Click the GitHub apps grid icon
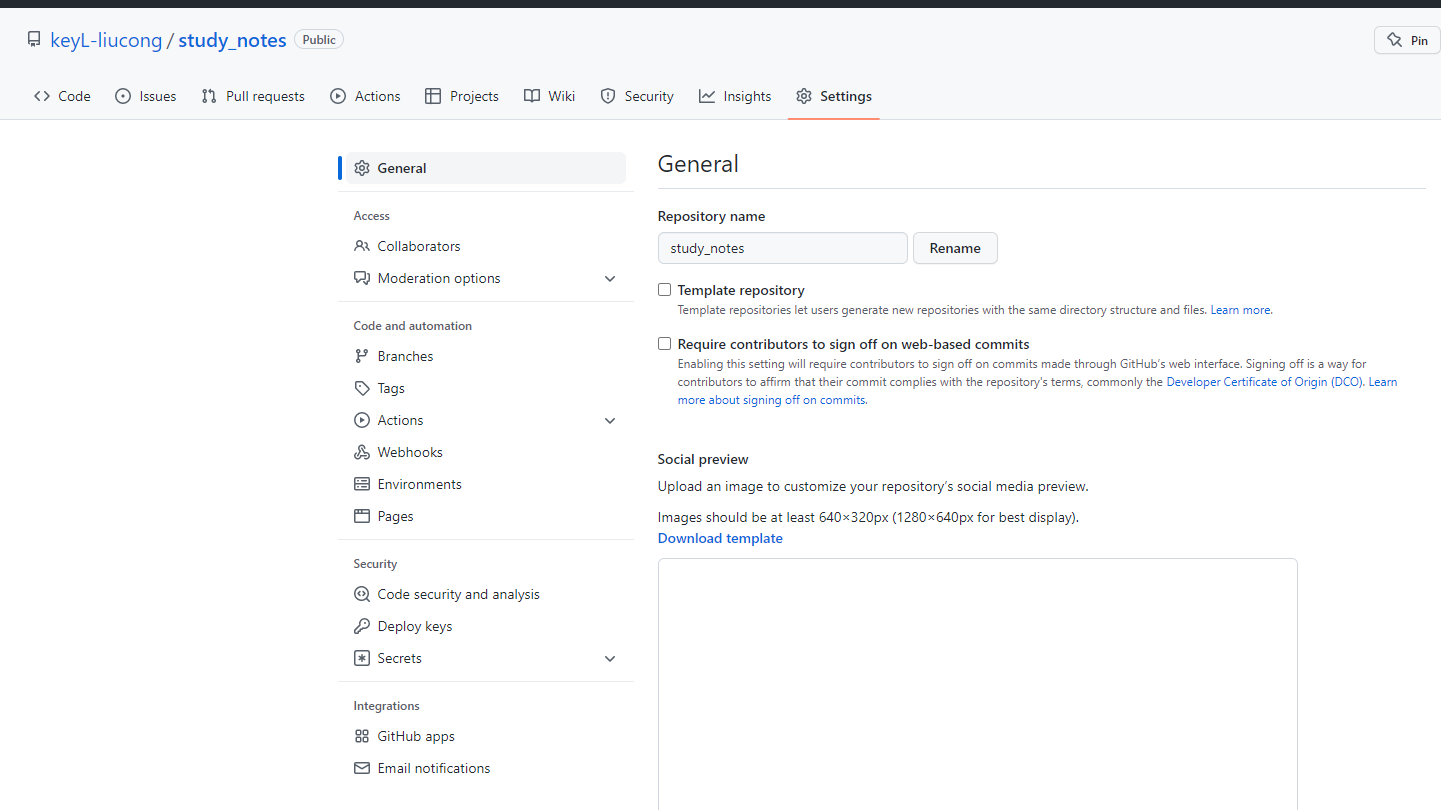The image size is (1441, 810). (x=362, y=736)
